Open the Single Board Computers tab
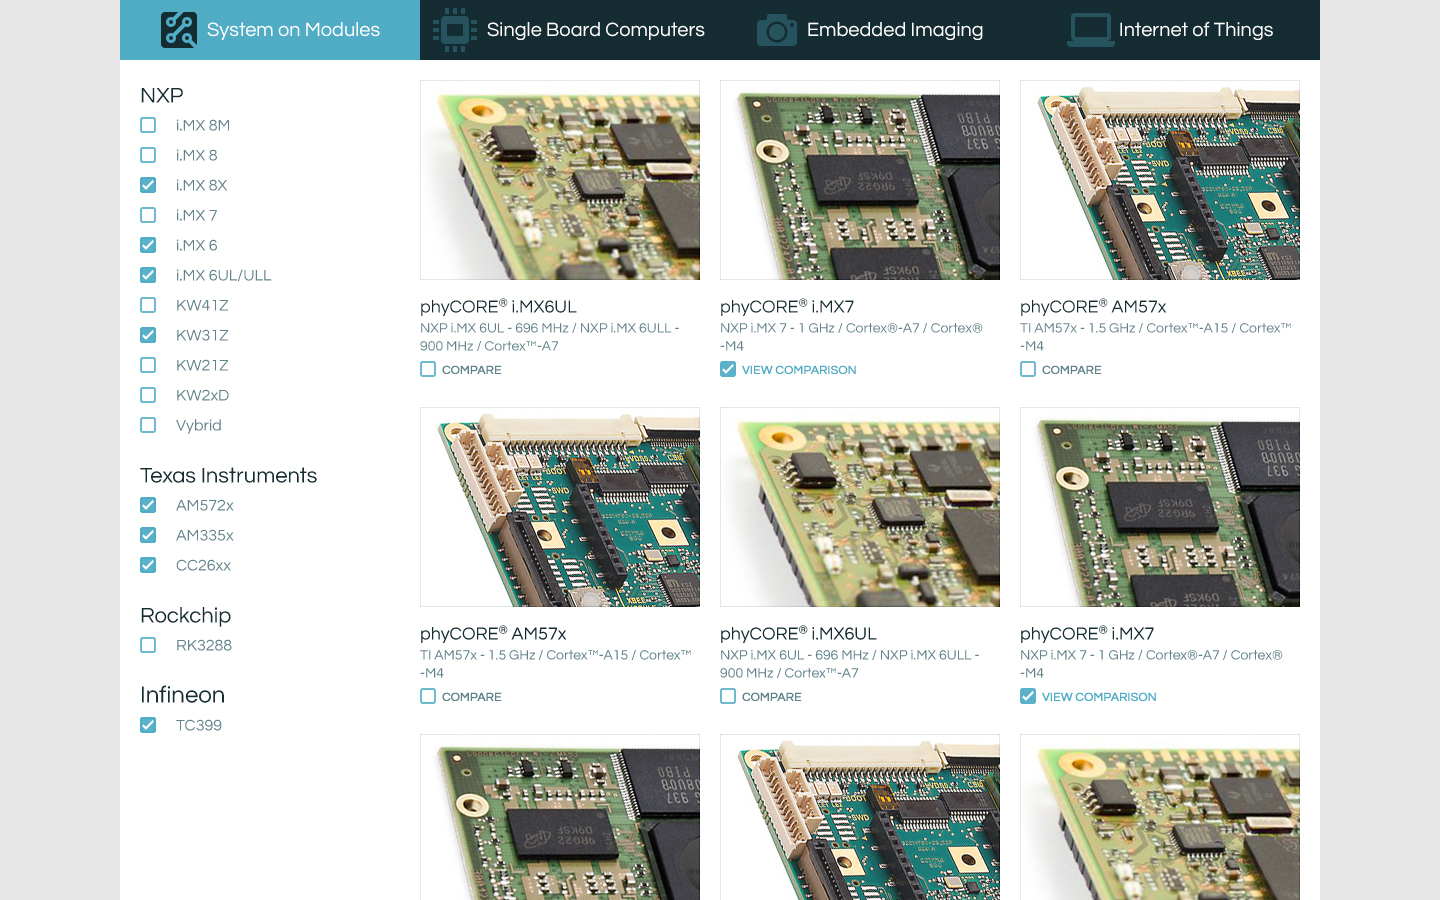The height and width of the screenshot is (900, 1440). point(595,30)
